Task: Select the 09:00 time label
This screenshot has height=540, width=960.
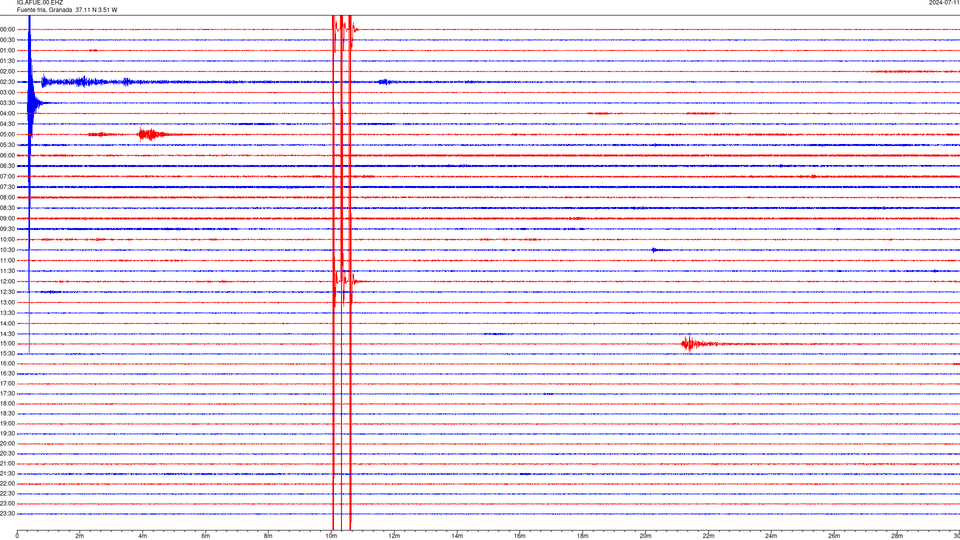Action: tap(7, 219)
